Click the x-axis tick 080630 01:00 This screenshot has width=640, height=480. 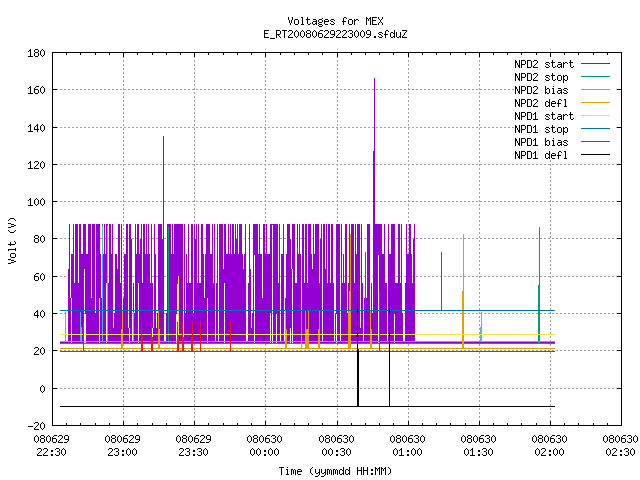pyautogui.click(x=407, y=446)
